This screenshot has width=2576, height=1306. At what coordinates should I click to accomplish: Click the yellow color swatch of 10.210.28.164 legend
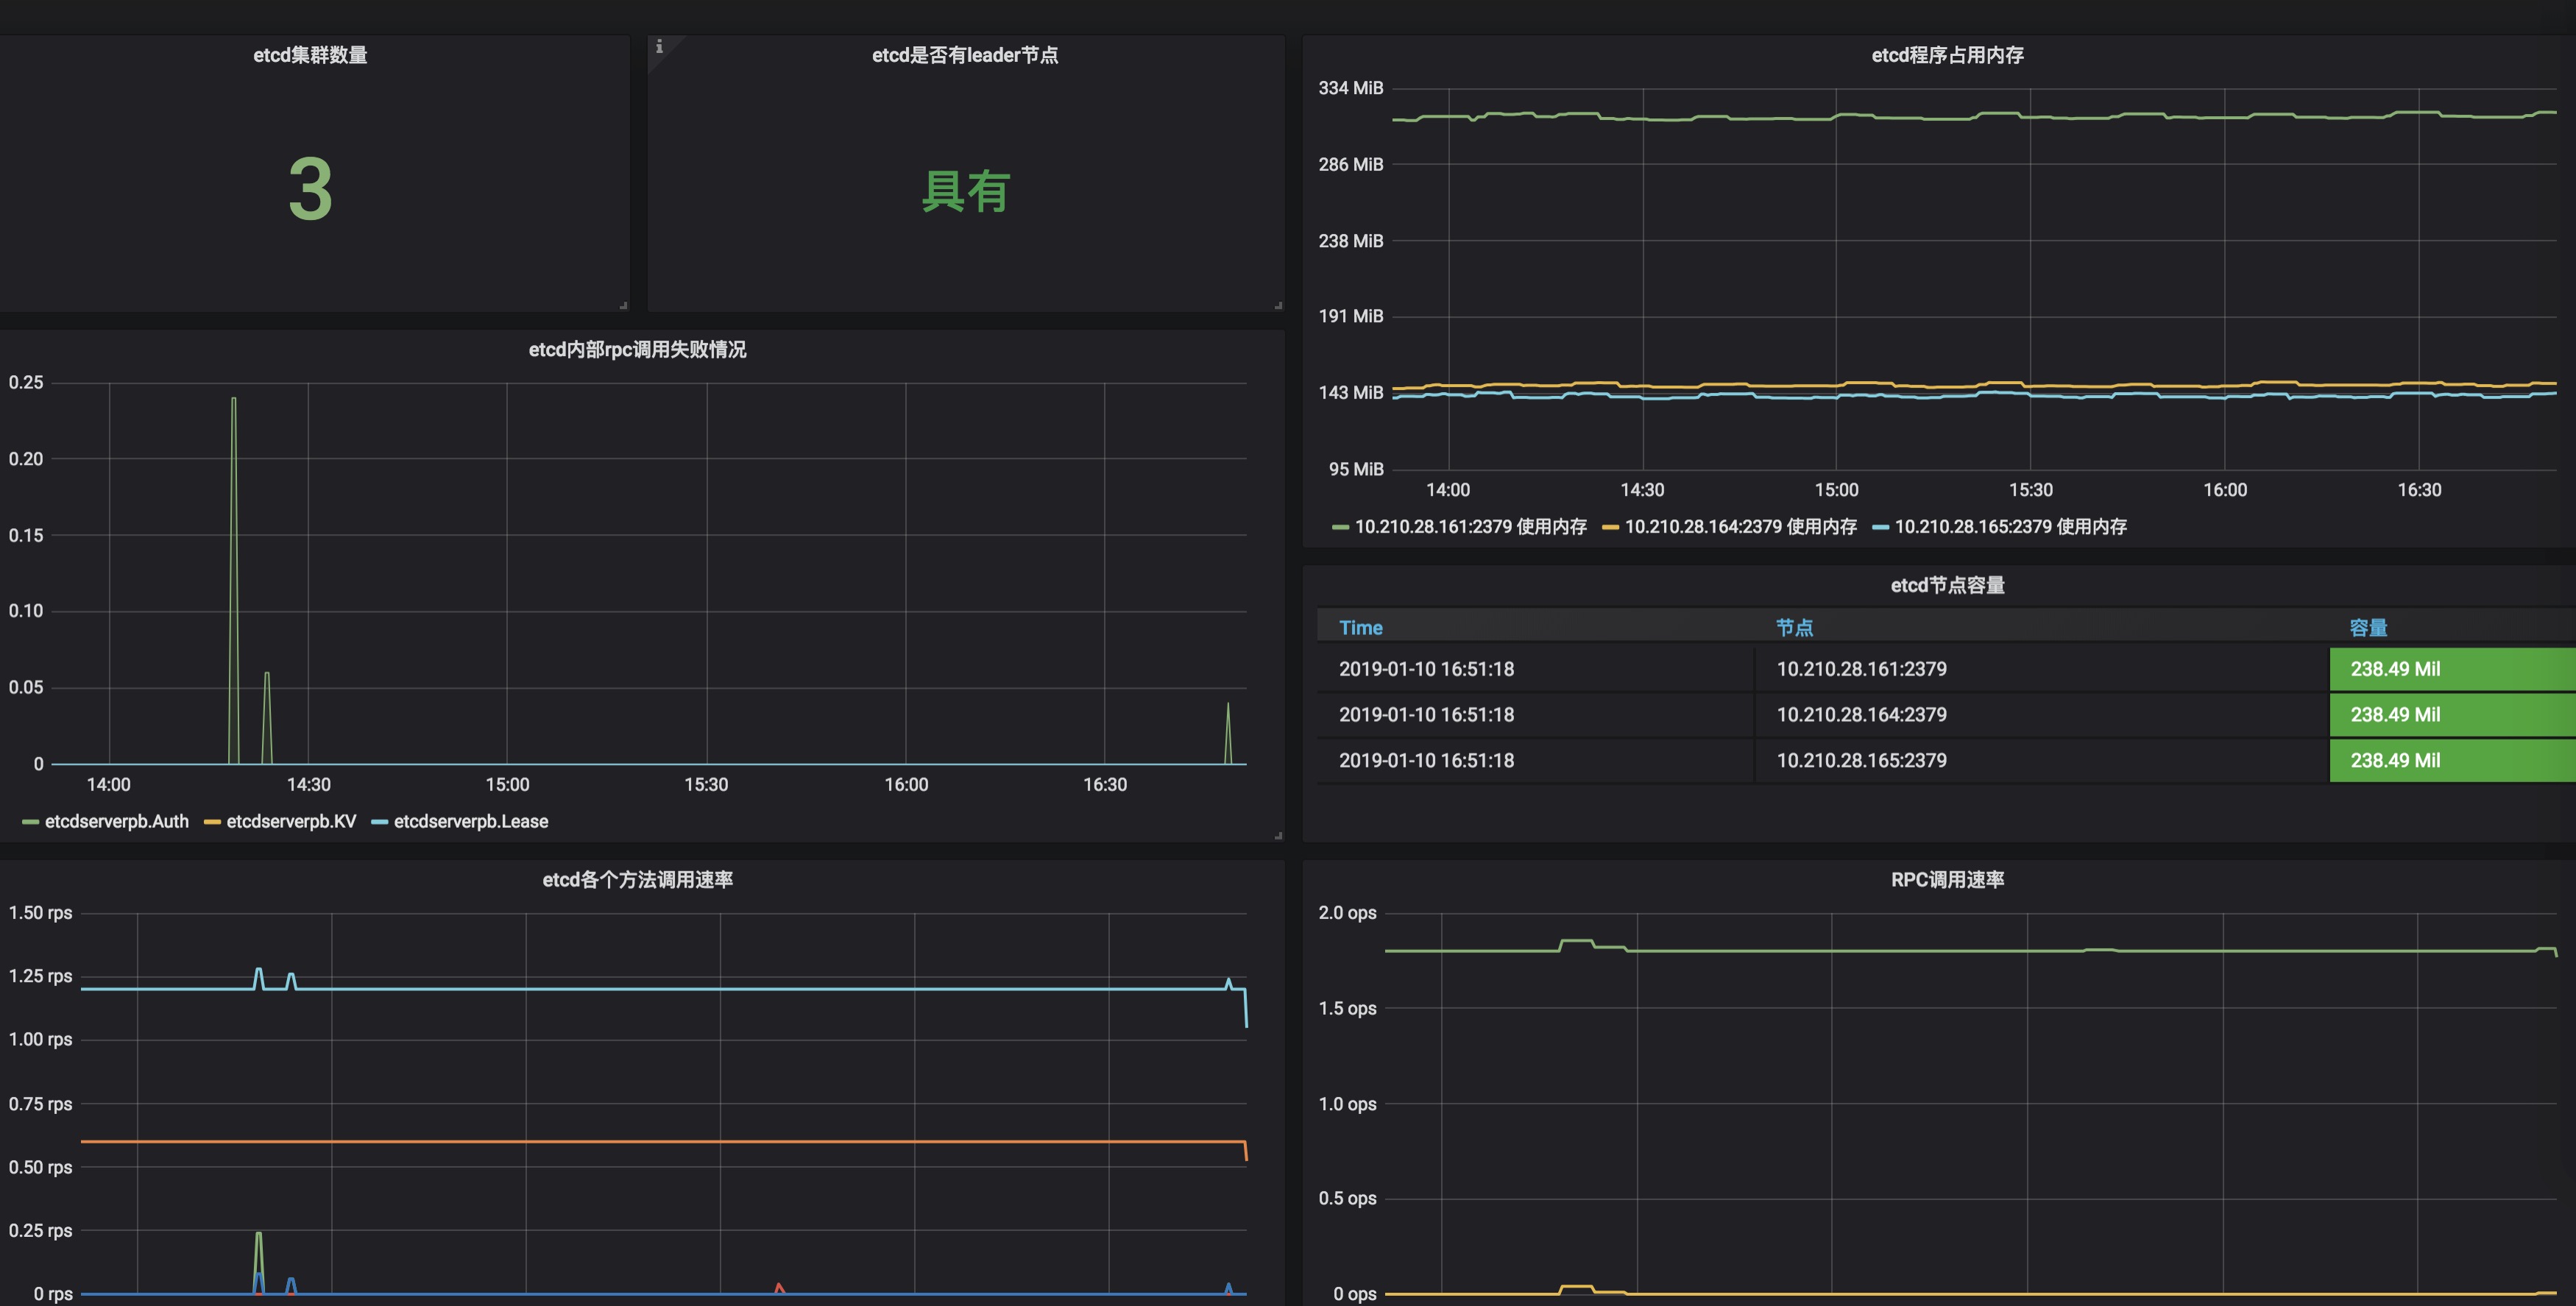click(x=1611, y=527)
